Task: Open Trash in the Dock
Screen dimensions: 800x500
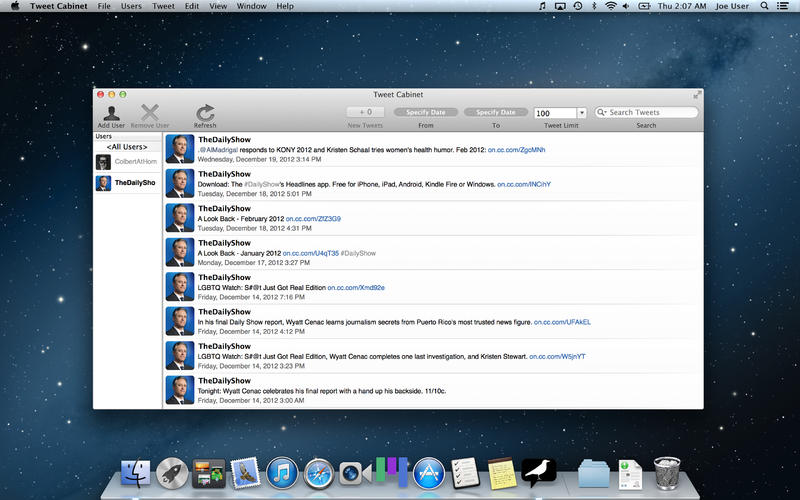Action: pos(667,473)
